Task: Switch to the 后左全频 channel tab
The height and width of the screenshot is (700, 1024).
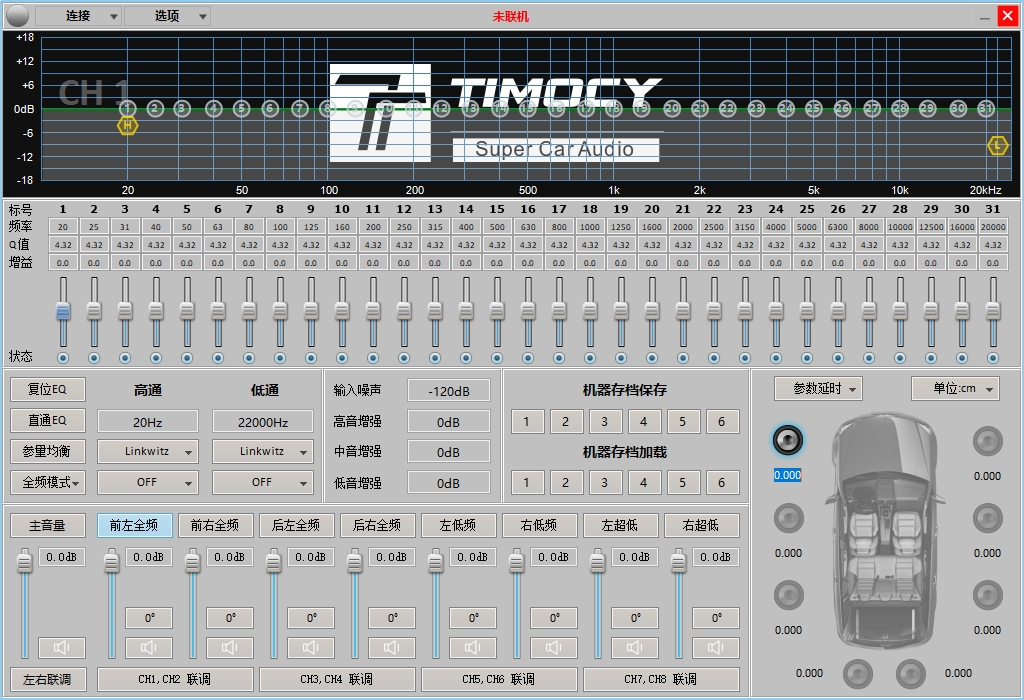Action: [296, 525]
